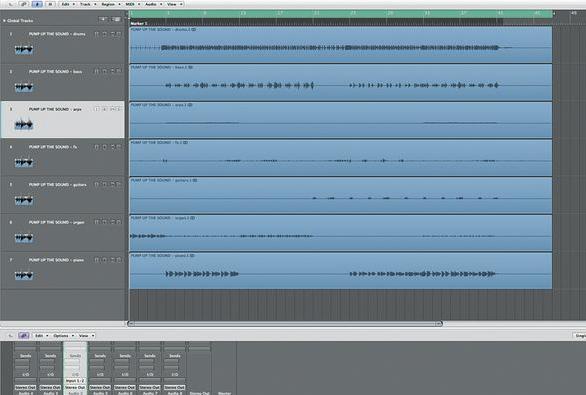Open the MIDI menu
586x395 pixels.
(132, 4)
